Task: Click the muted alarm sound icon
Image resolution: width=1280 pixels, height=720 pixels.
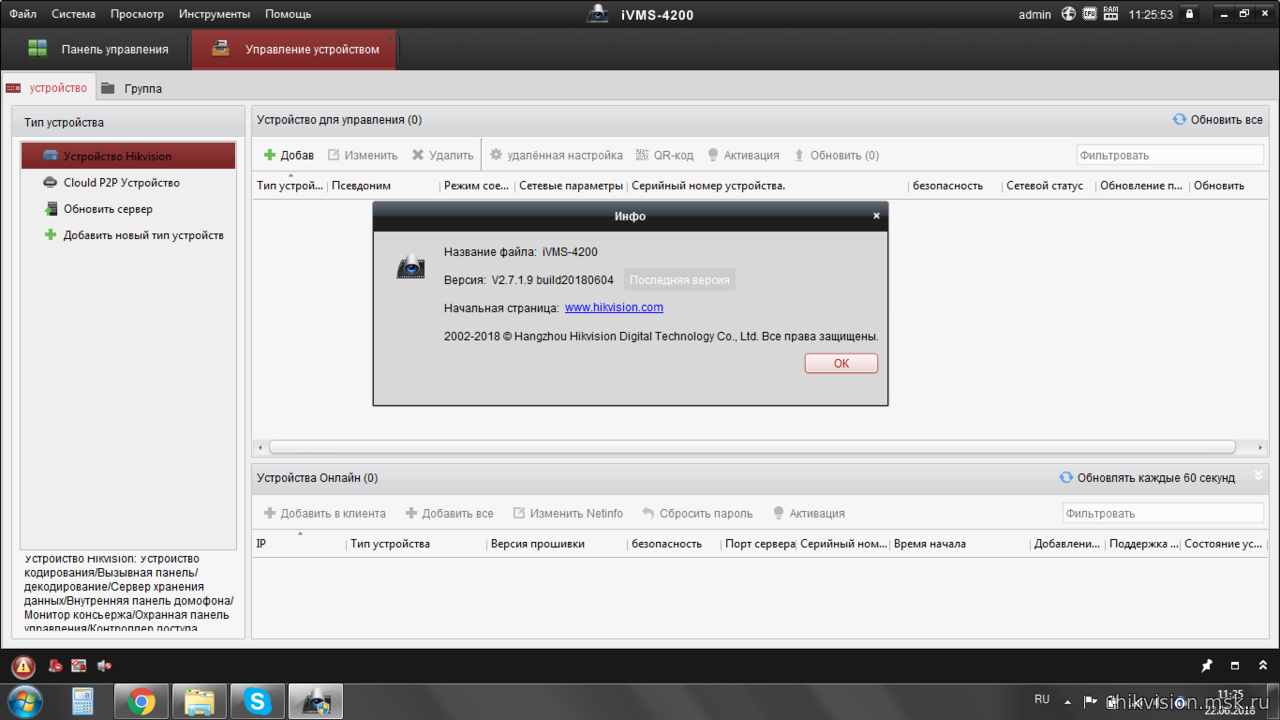Action: (x=104, y=666)
